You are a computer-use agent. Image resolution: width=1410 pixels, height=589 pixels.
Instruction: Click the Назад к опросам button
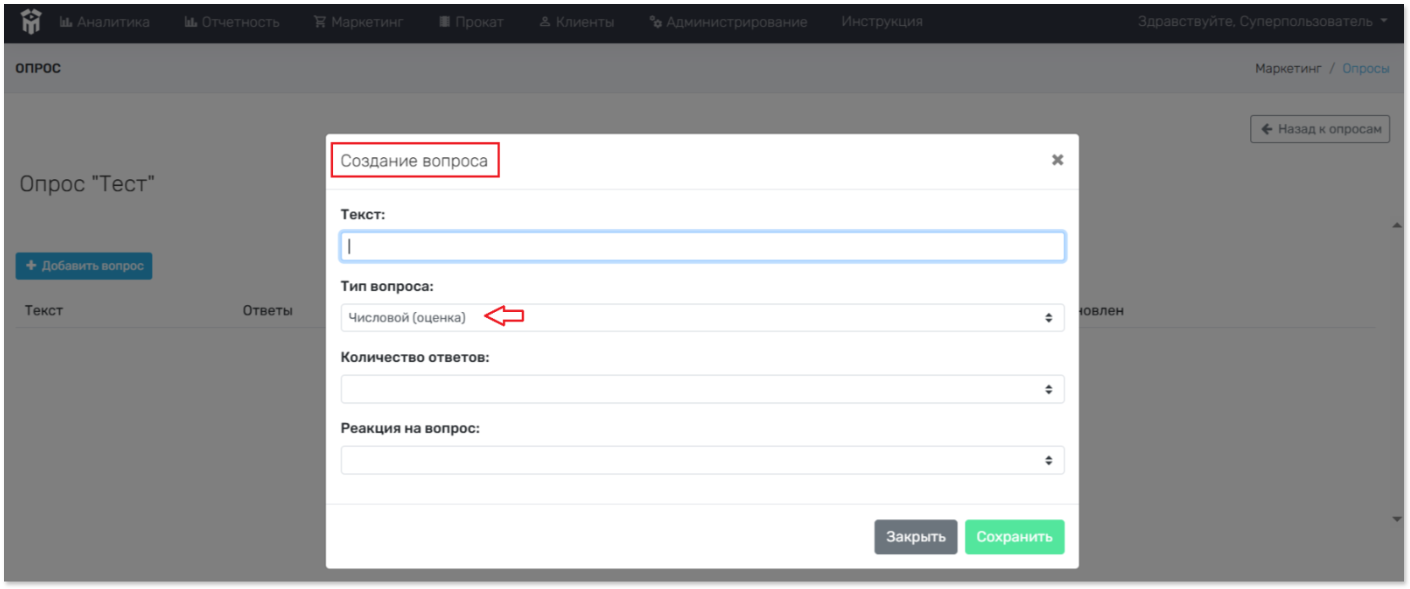1319,129
